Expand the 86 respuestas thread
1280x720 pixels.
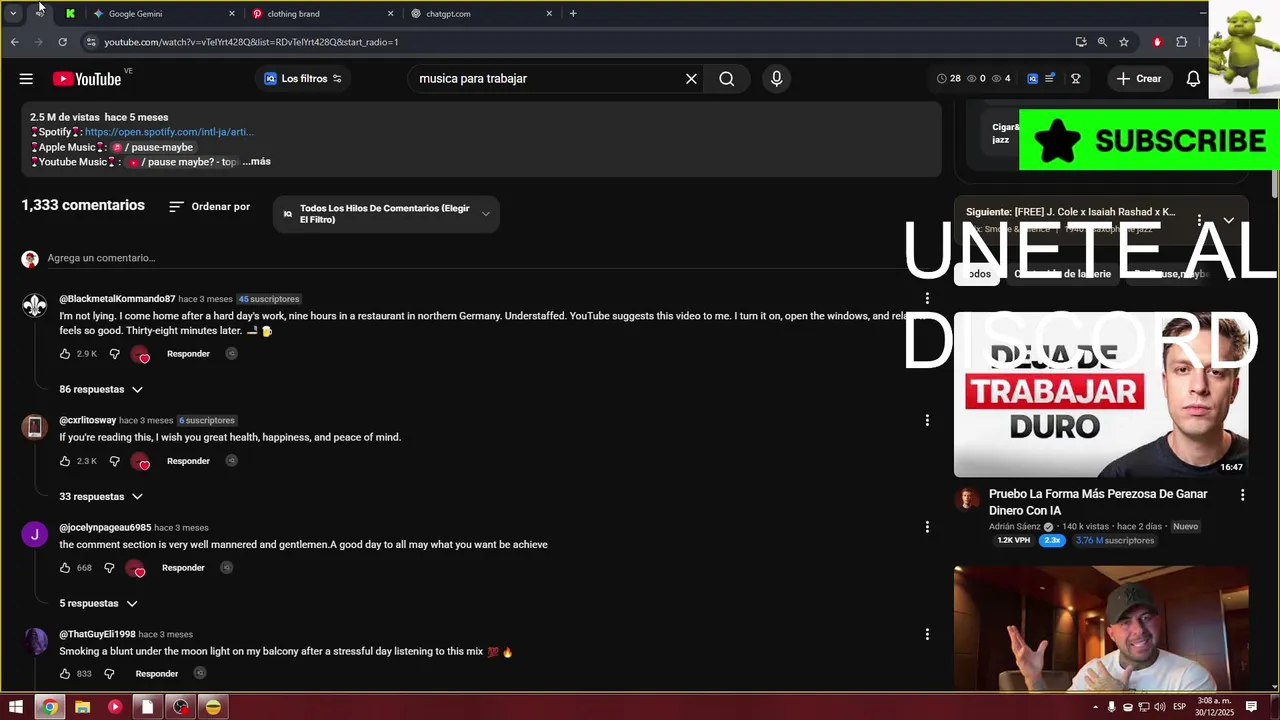[x=101, y=389]
